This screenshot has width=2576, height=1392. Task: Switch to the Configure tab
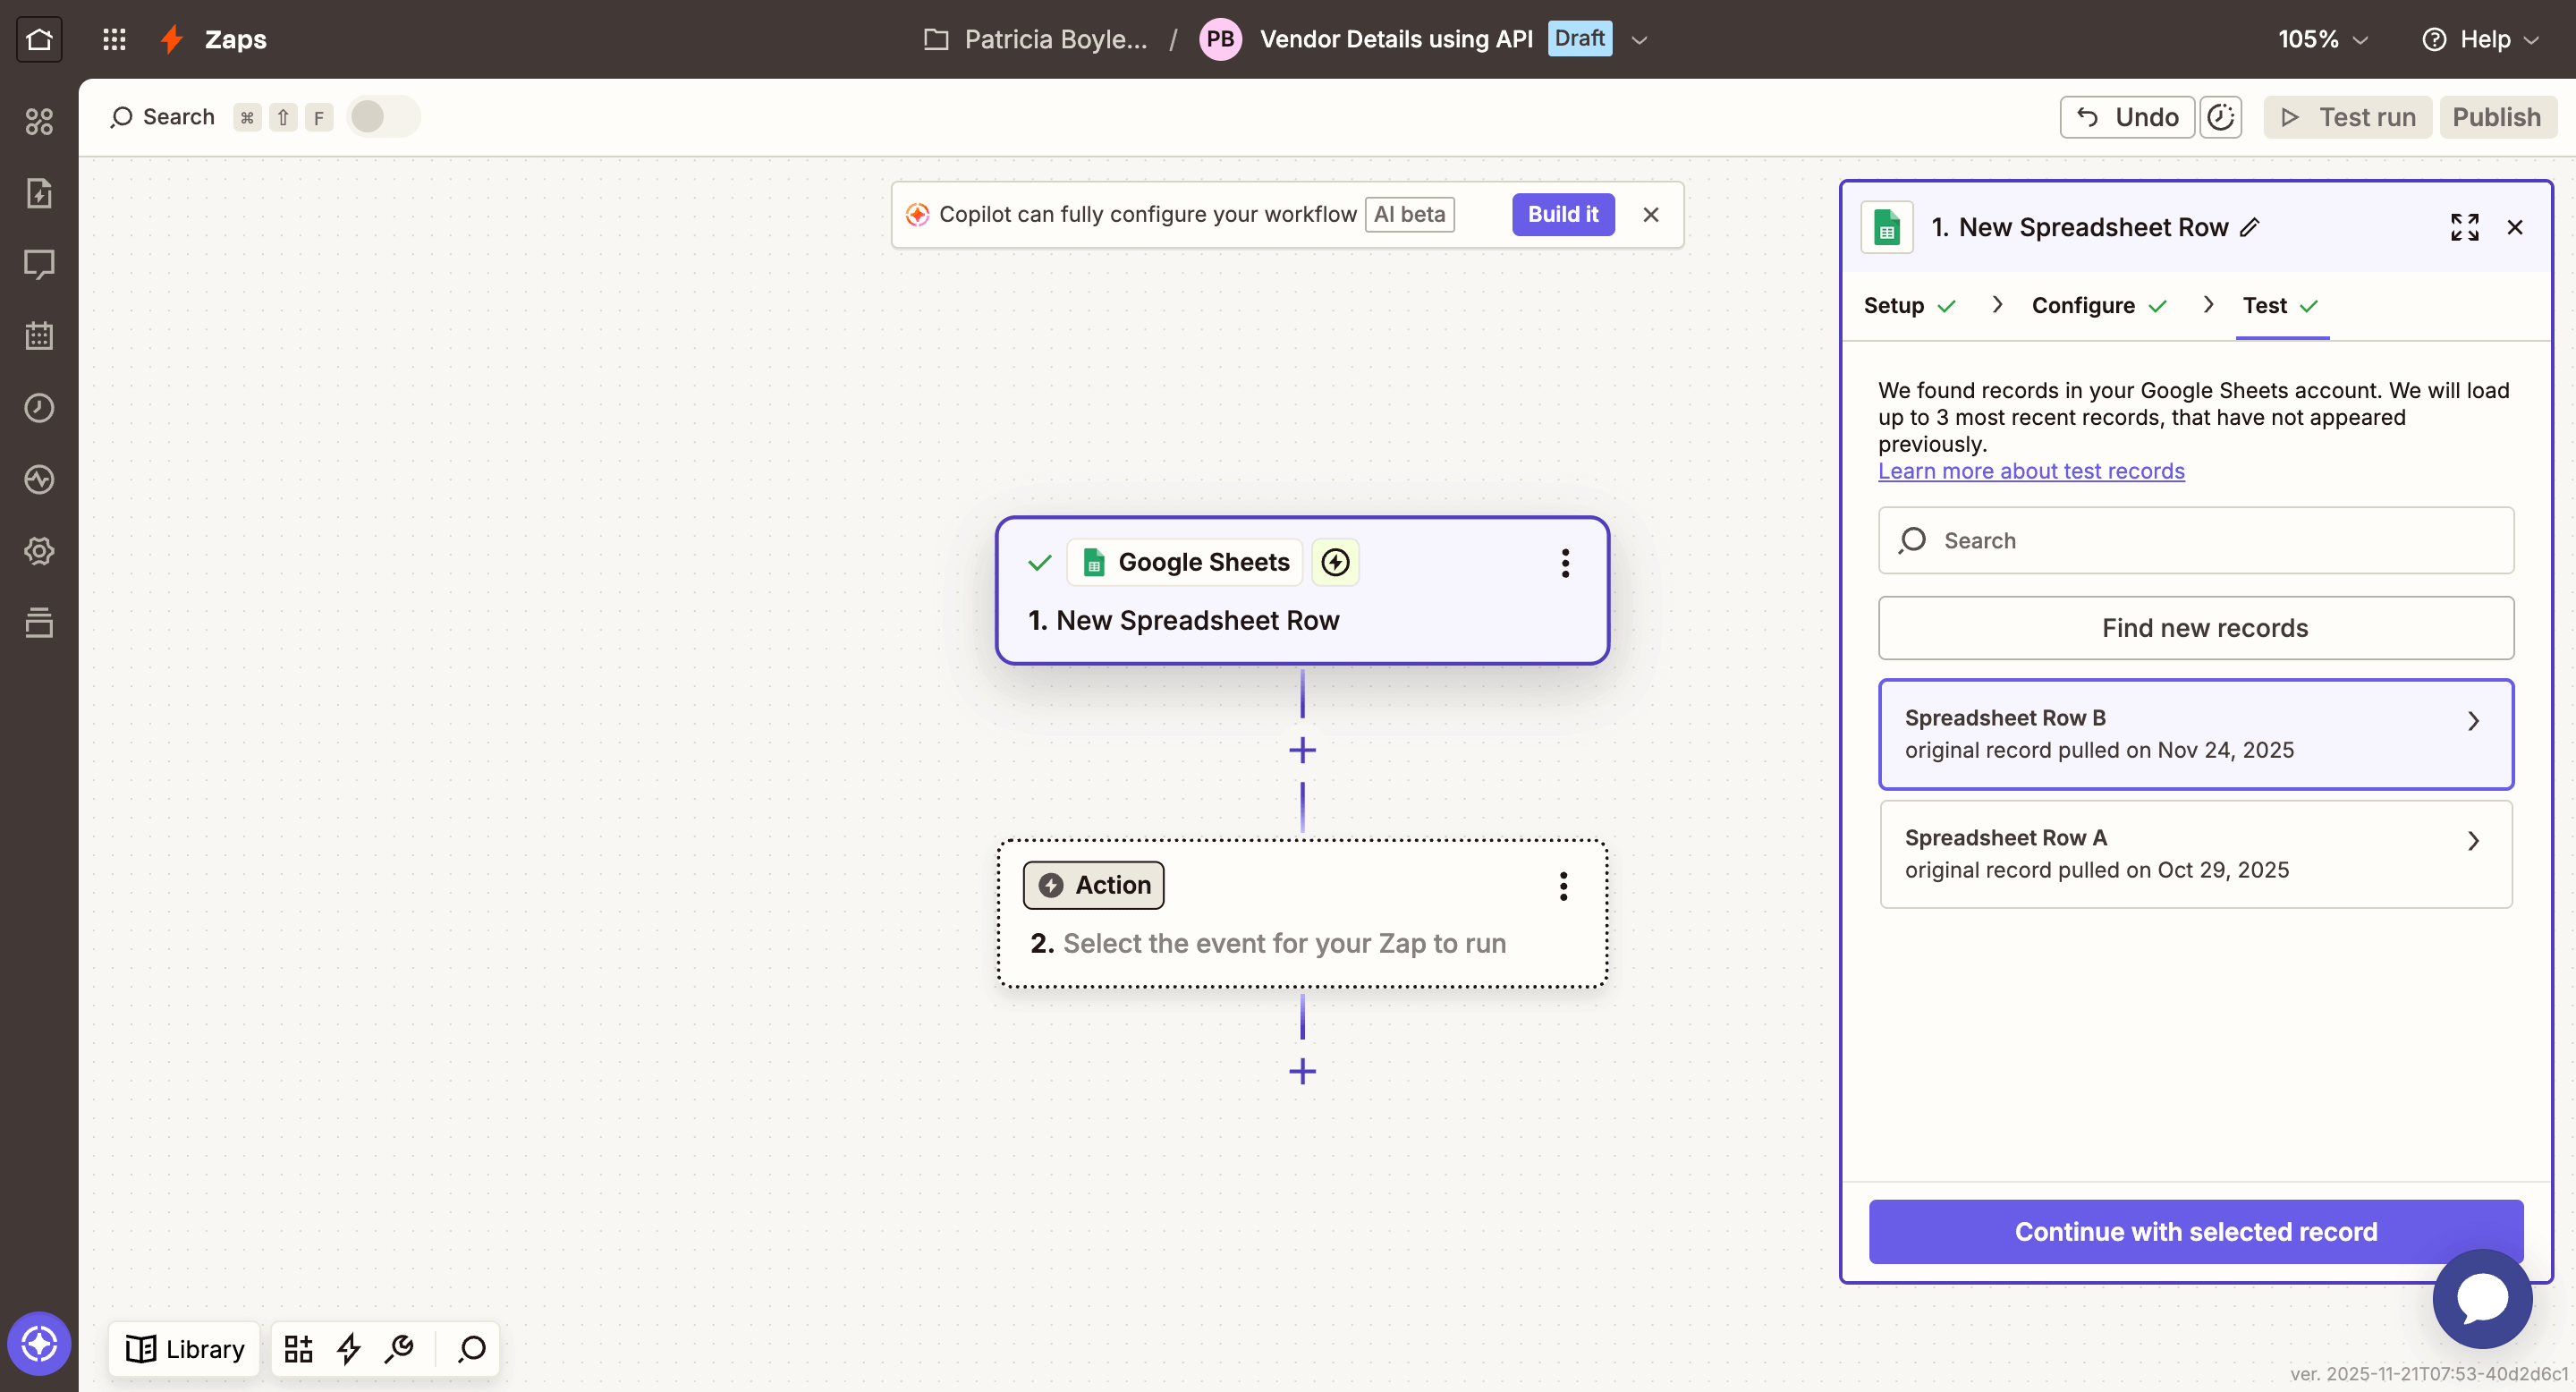(2083, 305)
